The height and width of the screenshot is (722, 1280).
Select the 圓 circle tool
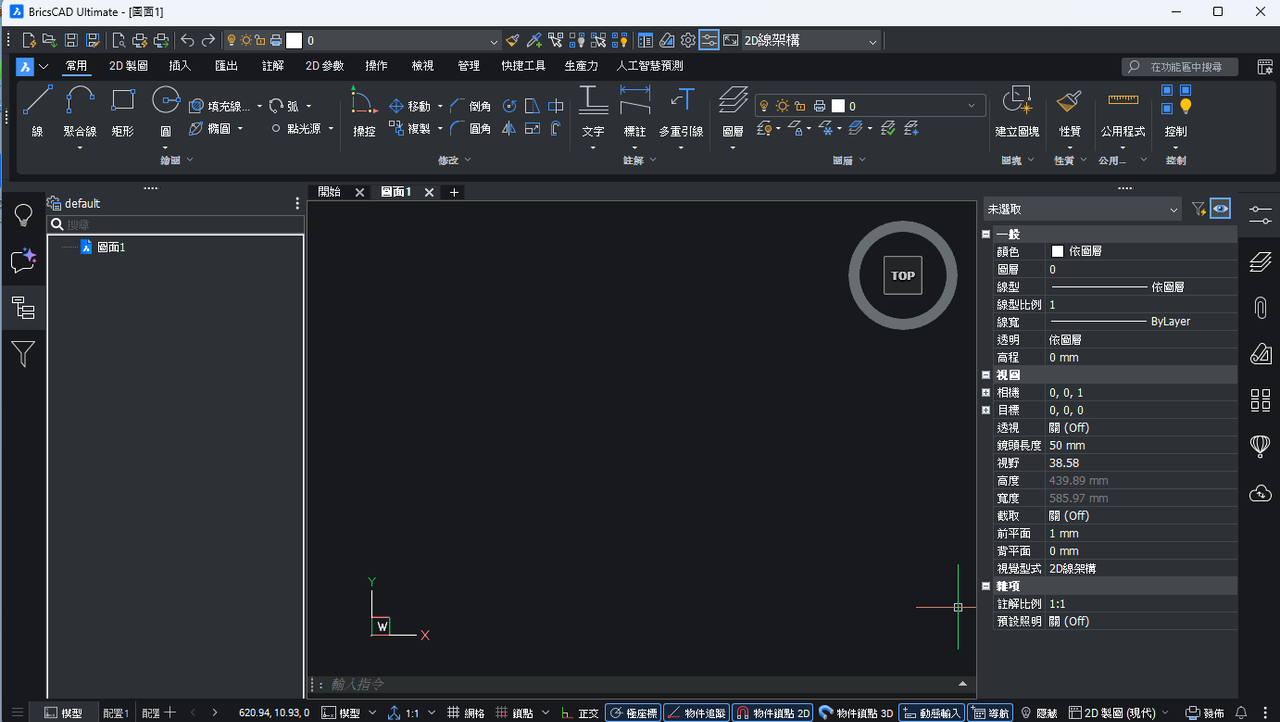point(165,111)
